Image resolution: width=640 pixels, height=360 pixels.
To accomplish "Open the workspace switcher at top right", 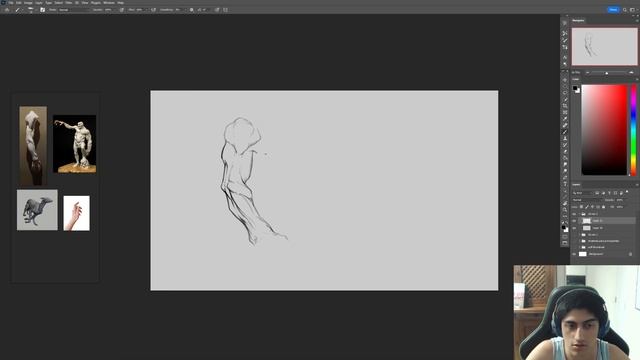I will (x=632, y=10).
